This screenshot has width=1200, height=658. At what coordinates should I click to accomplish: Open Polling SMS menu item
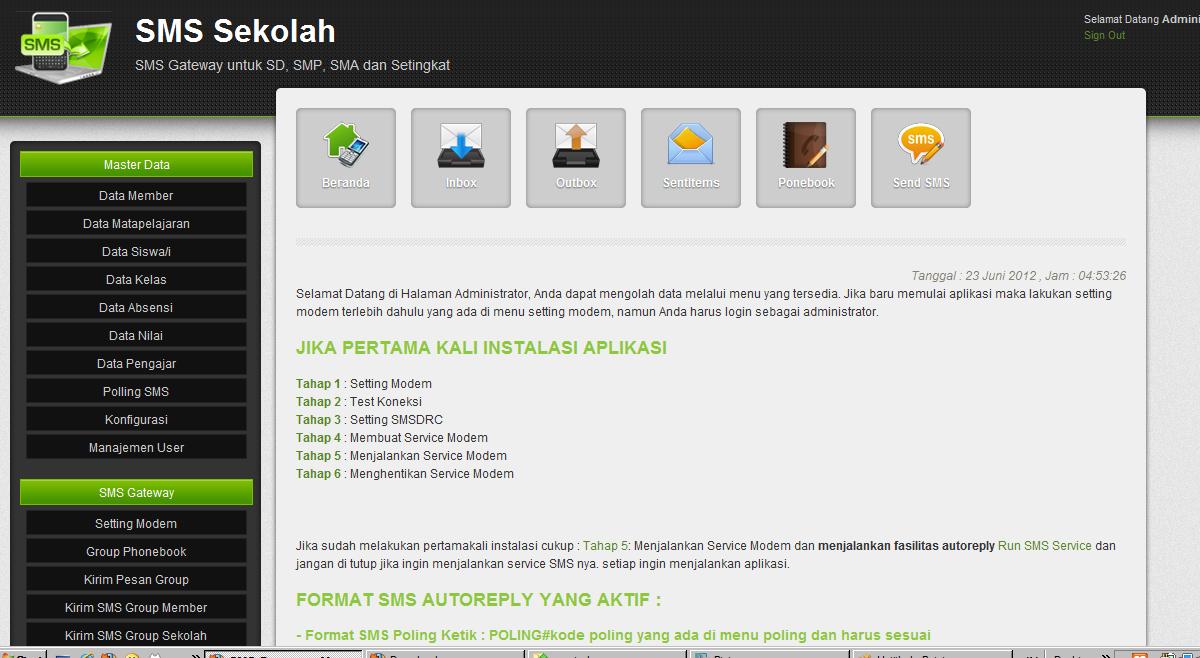tap(136, 392)
